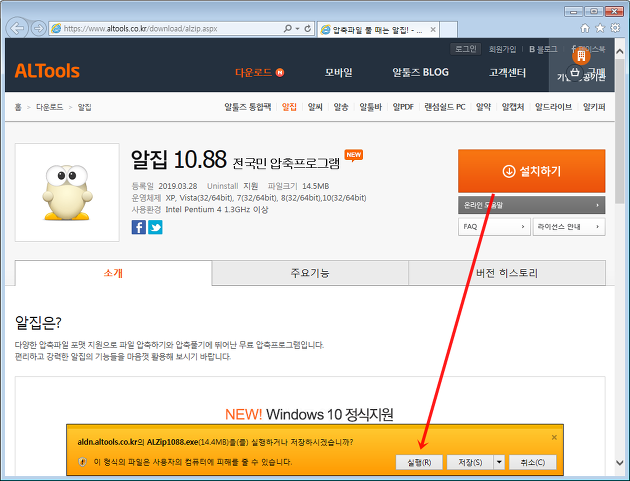The image size is (630, 481).
Task: Select 알송 in product submenu
Action: [x=341, y=107]
